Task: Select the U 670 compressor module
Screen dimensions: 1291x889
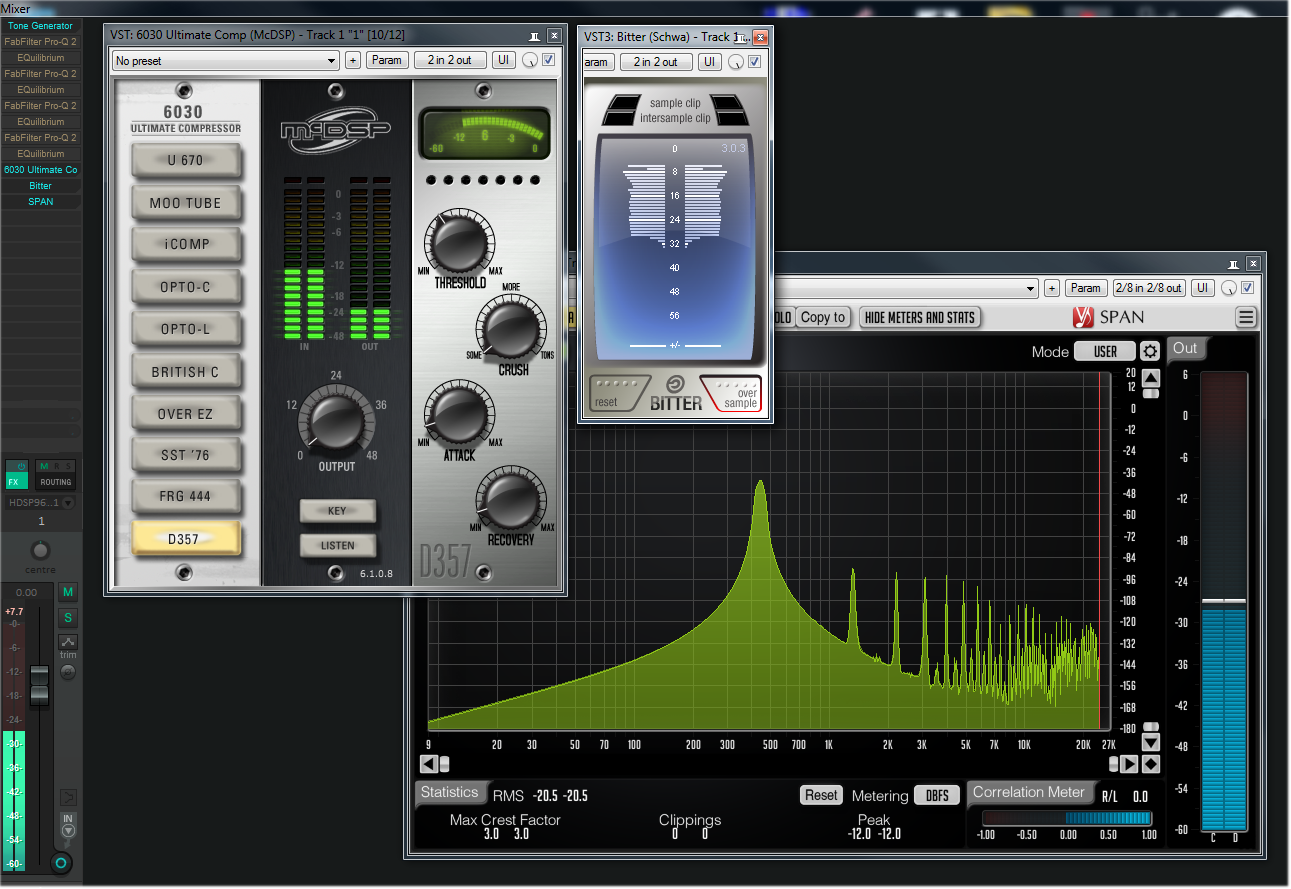Action: point(186,160)
